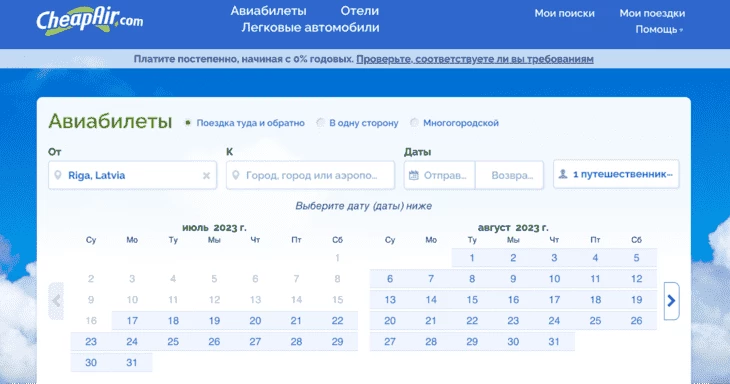The image size is (730, 384).
Task: Click the calendar icon in departure field
Action: pyautogui.click(x=413, y=175)
